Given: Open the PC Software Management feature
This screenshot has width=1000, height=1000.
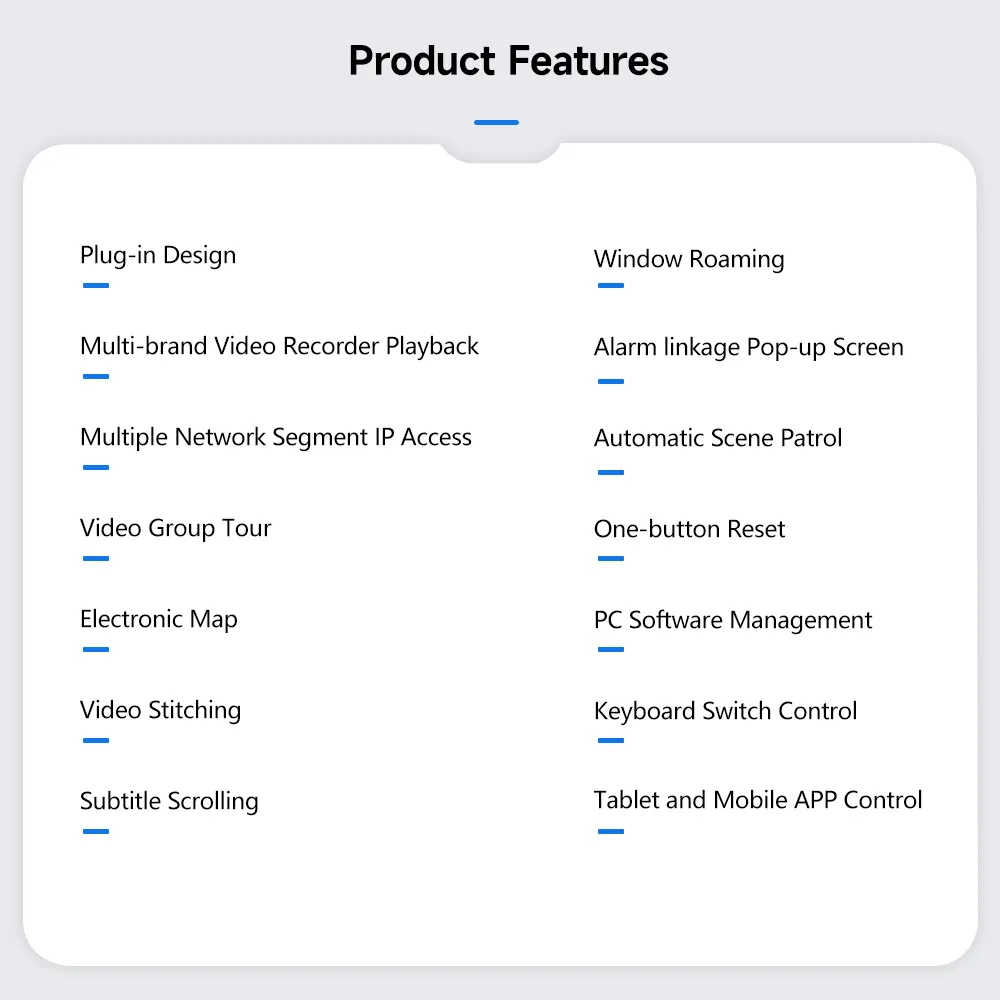Looking at the screenshot, I should click(733, 621).
